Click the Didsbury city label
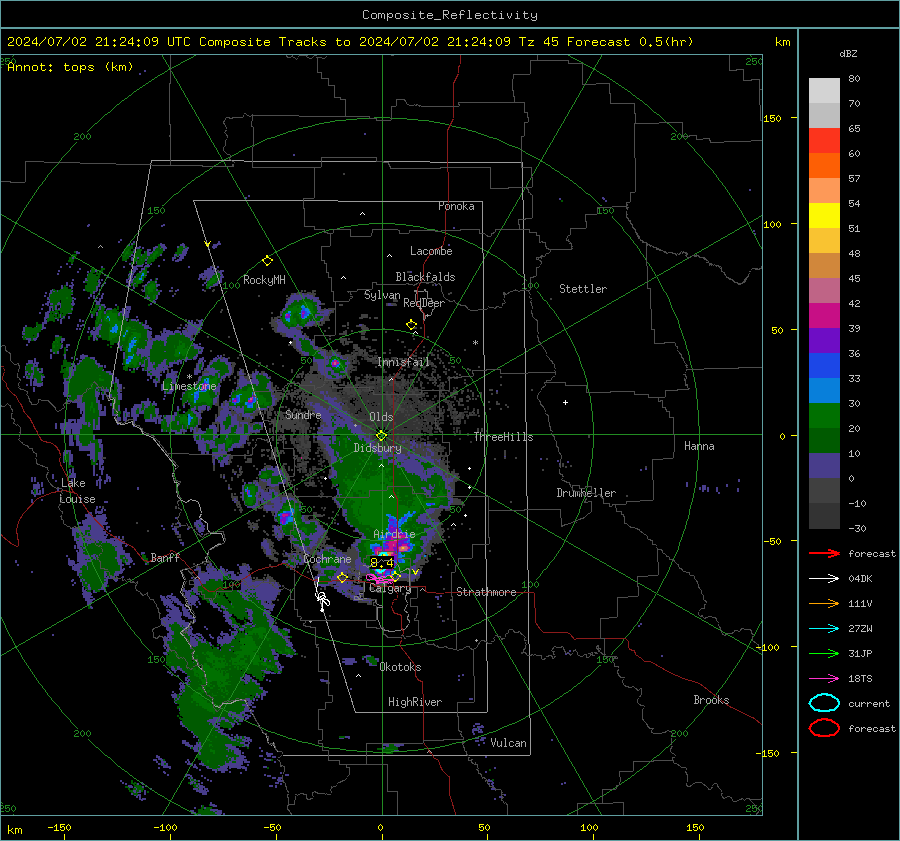The image size is (900, 841). tap(378, 448)
